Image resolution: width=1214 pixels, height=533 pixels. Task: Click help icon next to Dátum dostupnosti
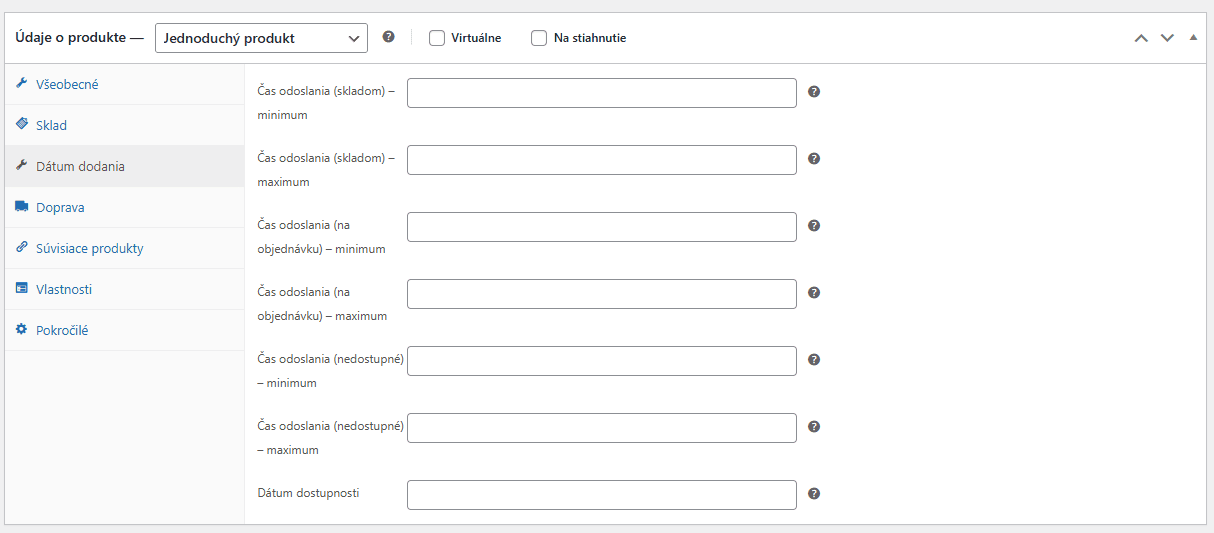click(814, 494)
